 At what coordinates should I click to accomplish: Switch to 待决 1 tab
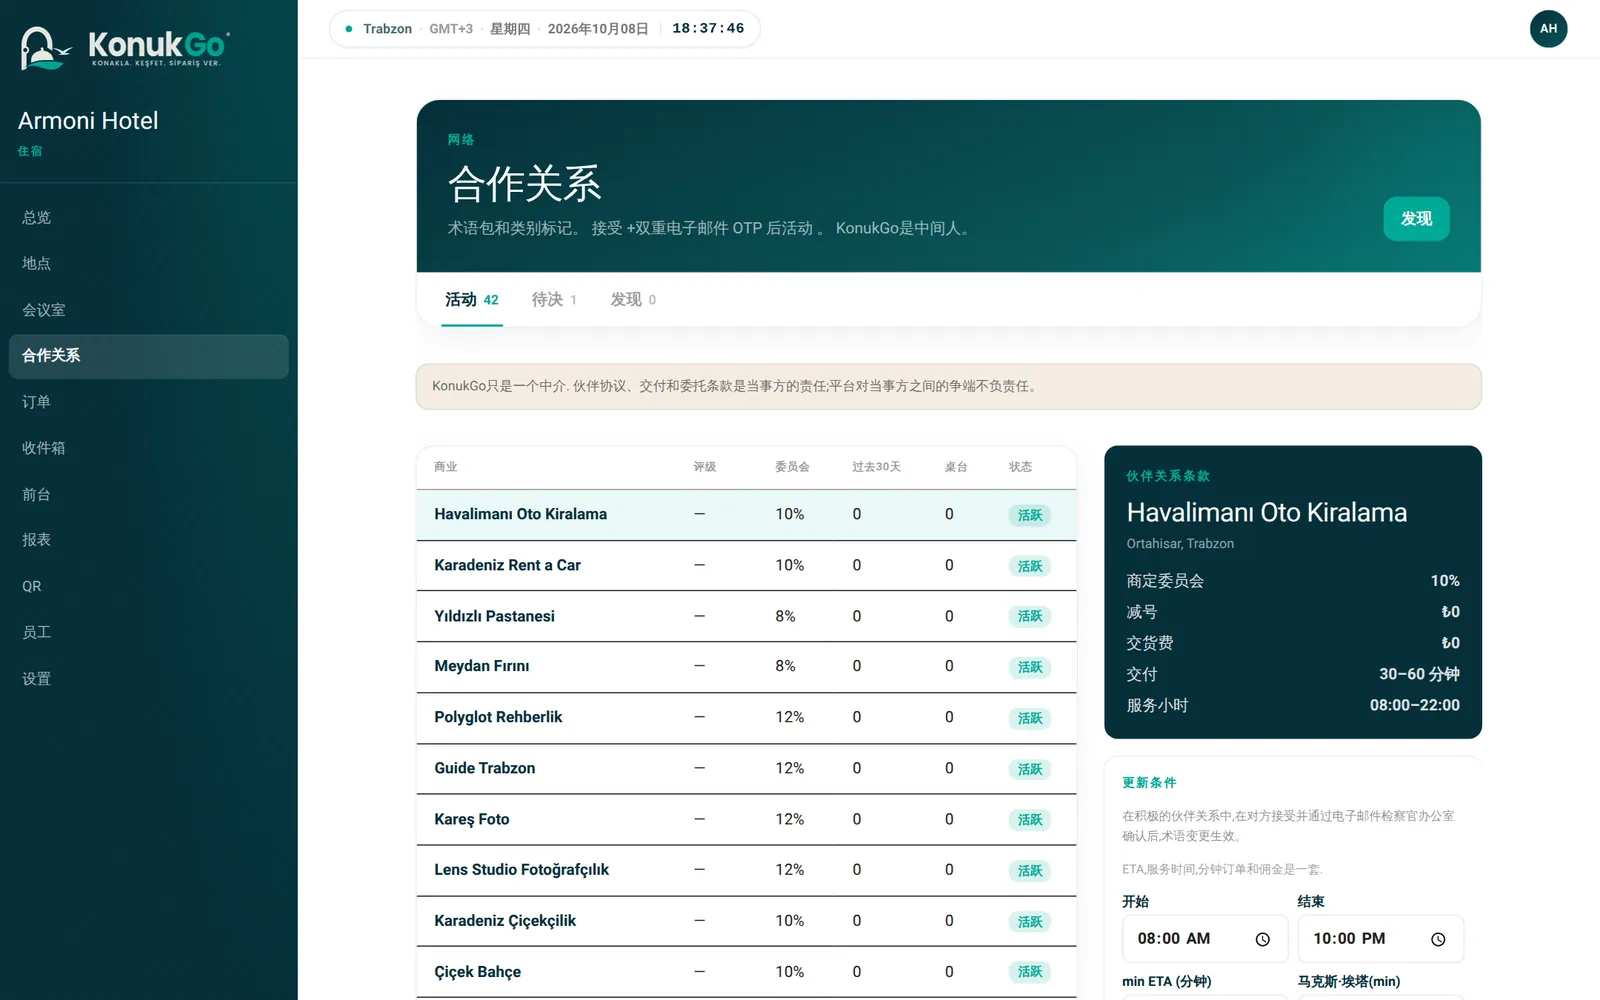(x=554, y=299)
